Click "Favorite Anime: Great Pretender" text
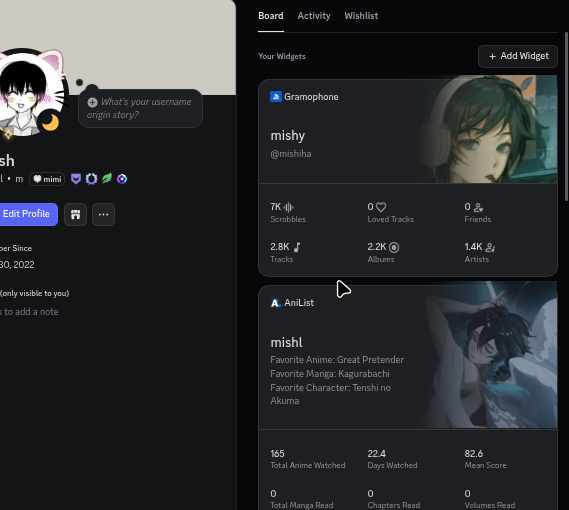This screenshot has width=569, height=510. [337, 360]
